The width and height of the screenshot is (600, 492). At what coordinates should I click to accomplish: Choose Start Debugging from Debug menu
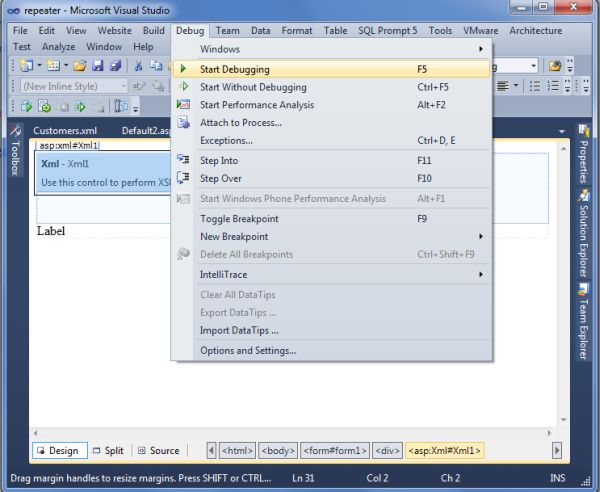[331, 69]
